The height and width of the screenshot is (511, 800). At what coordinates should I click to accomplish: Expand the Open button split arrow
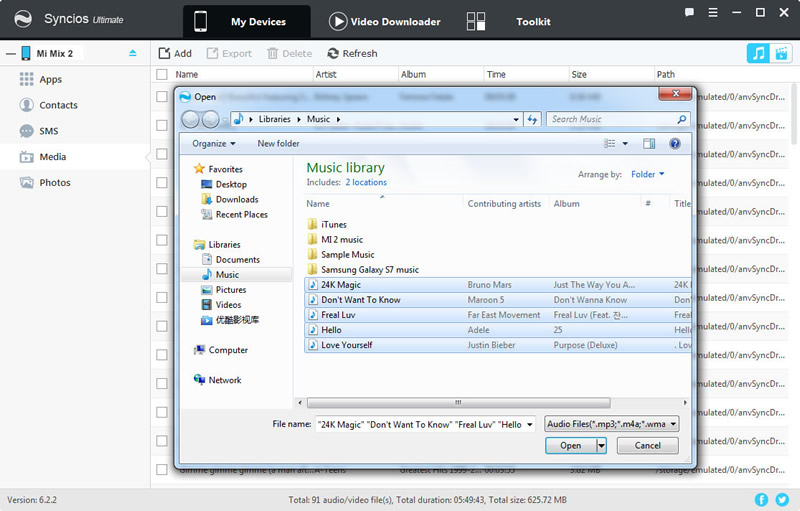602,446
